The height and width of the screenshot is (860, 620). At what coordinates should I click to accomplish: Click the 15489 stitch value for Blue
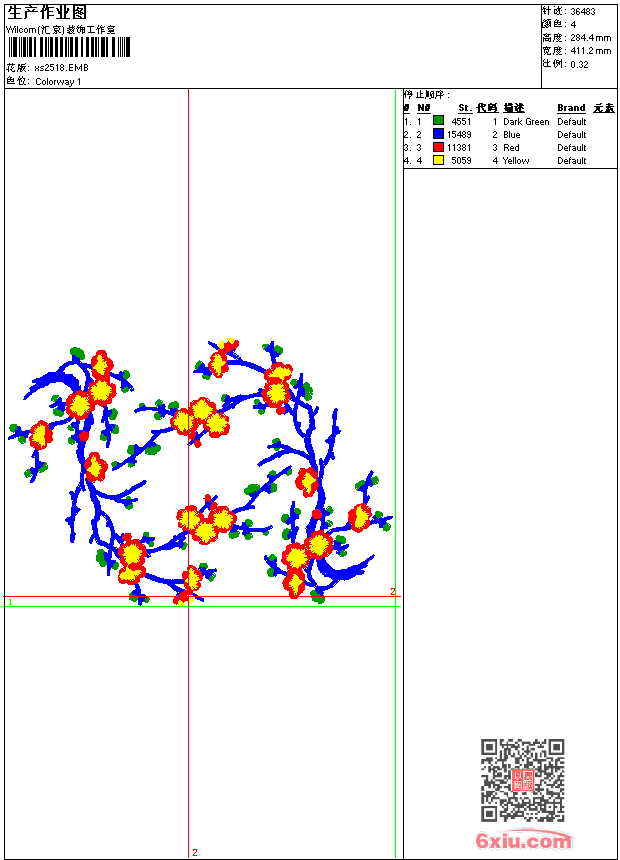[x=459, y=135]
